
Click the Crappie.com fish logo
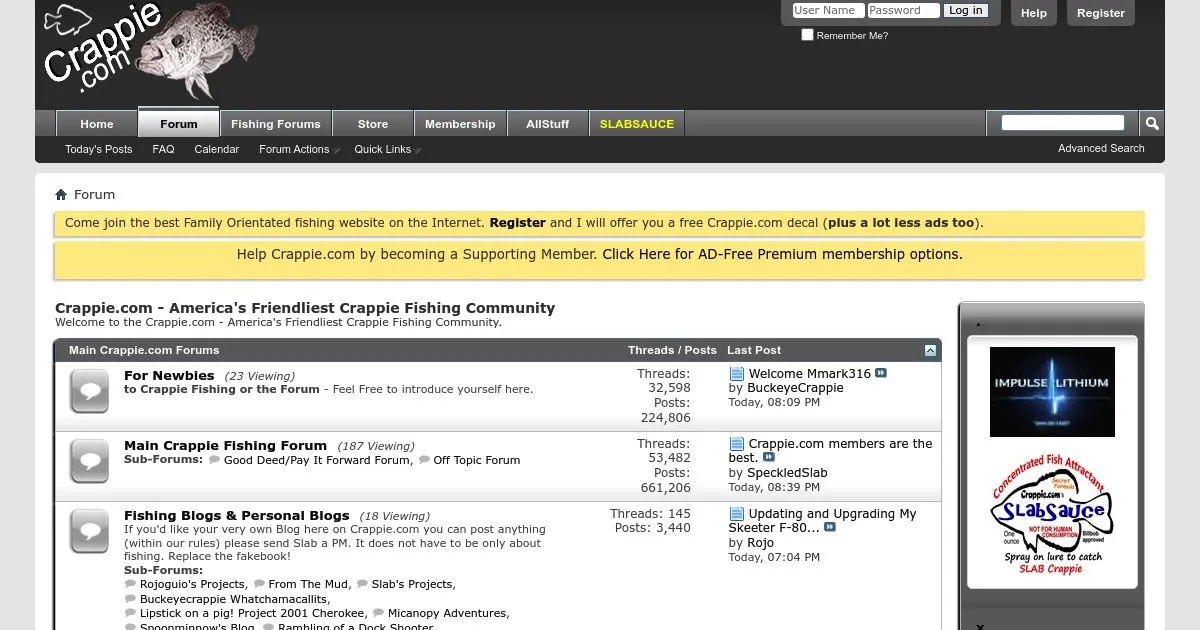[x=150, y=48]
